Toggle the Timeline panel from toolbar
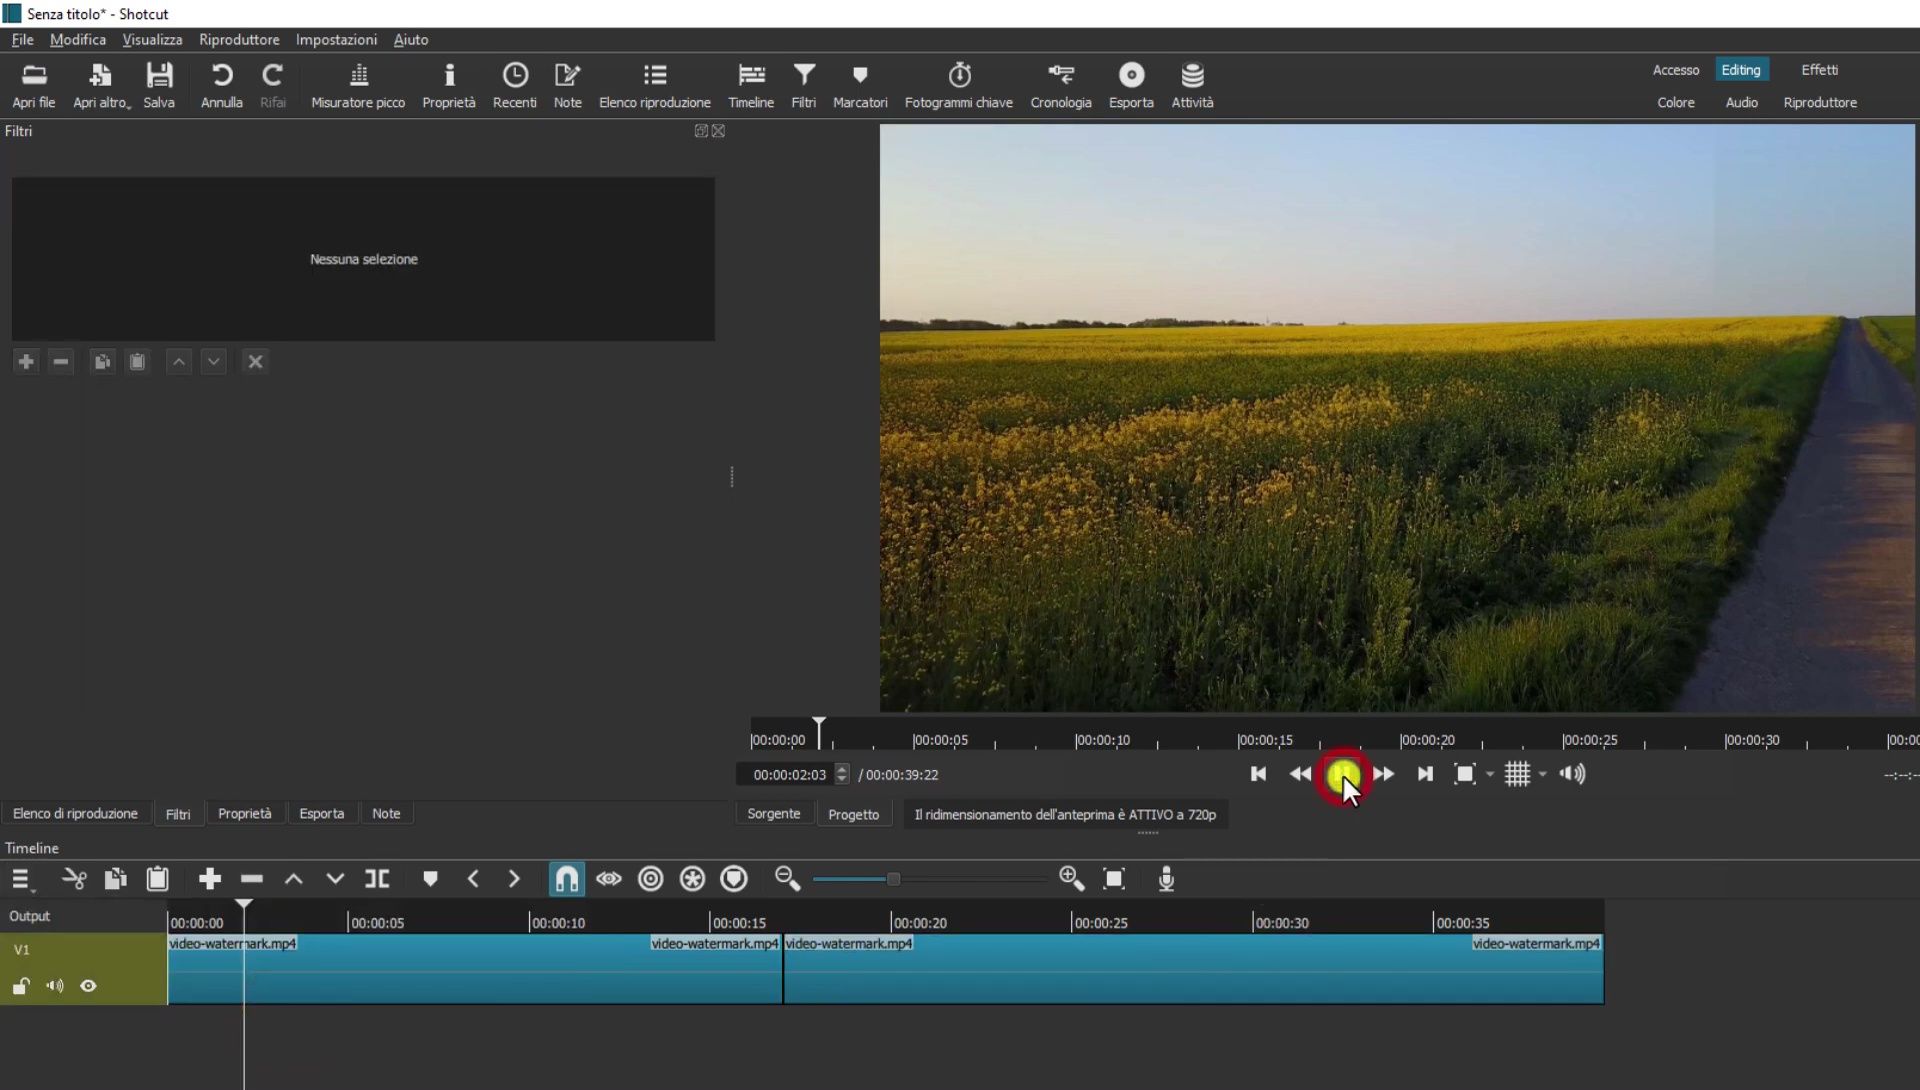This screenshot has height=1090, width=1920. 751,86
